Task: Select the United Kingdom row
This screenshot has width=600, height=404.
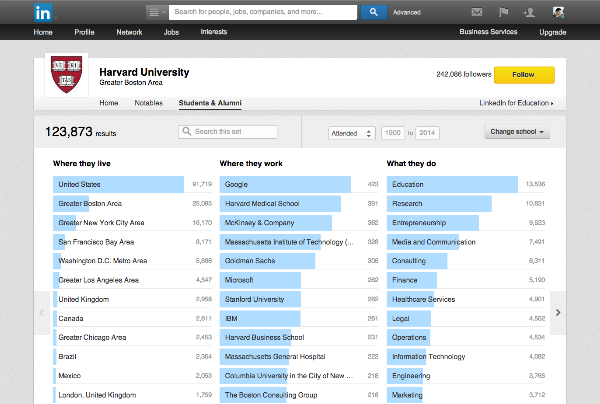Action: pos(132,299)
